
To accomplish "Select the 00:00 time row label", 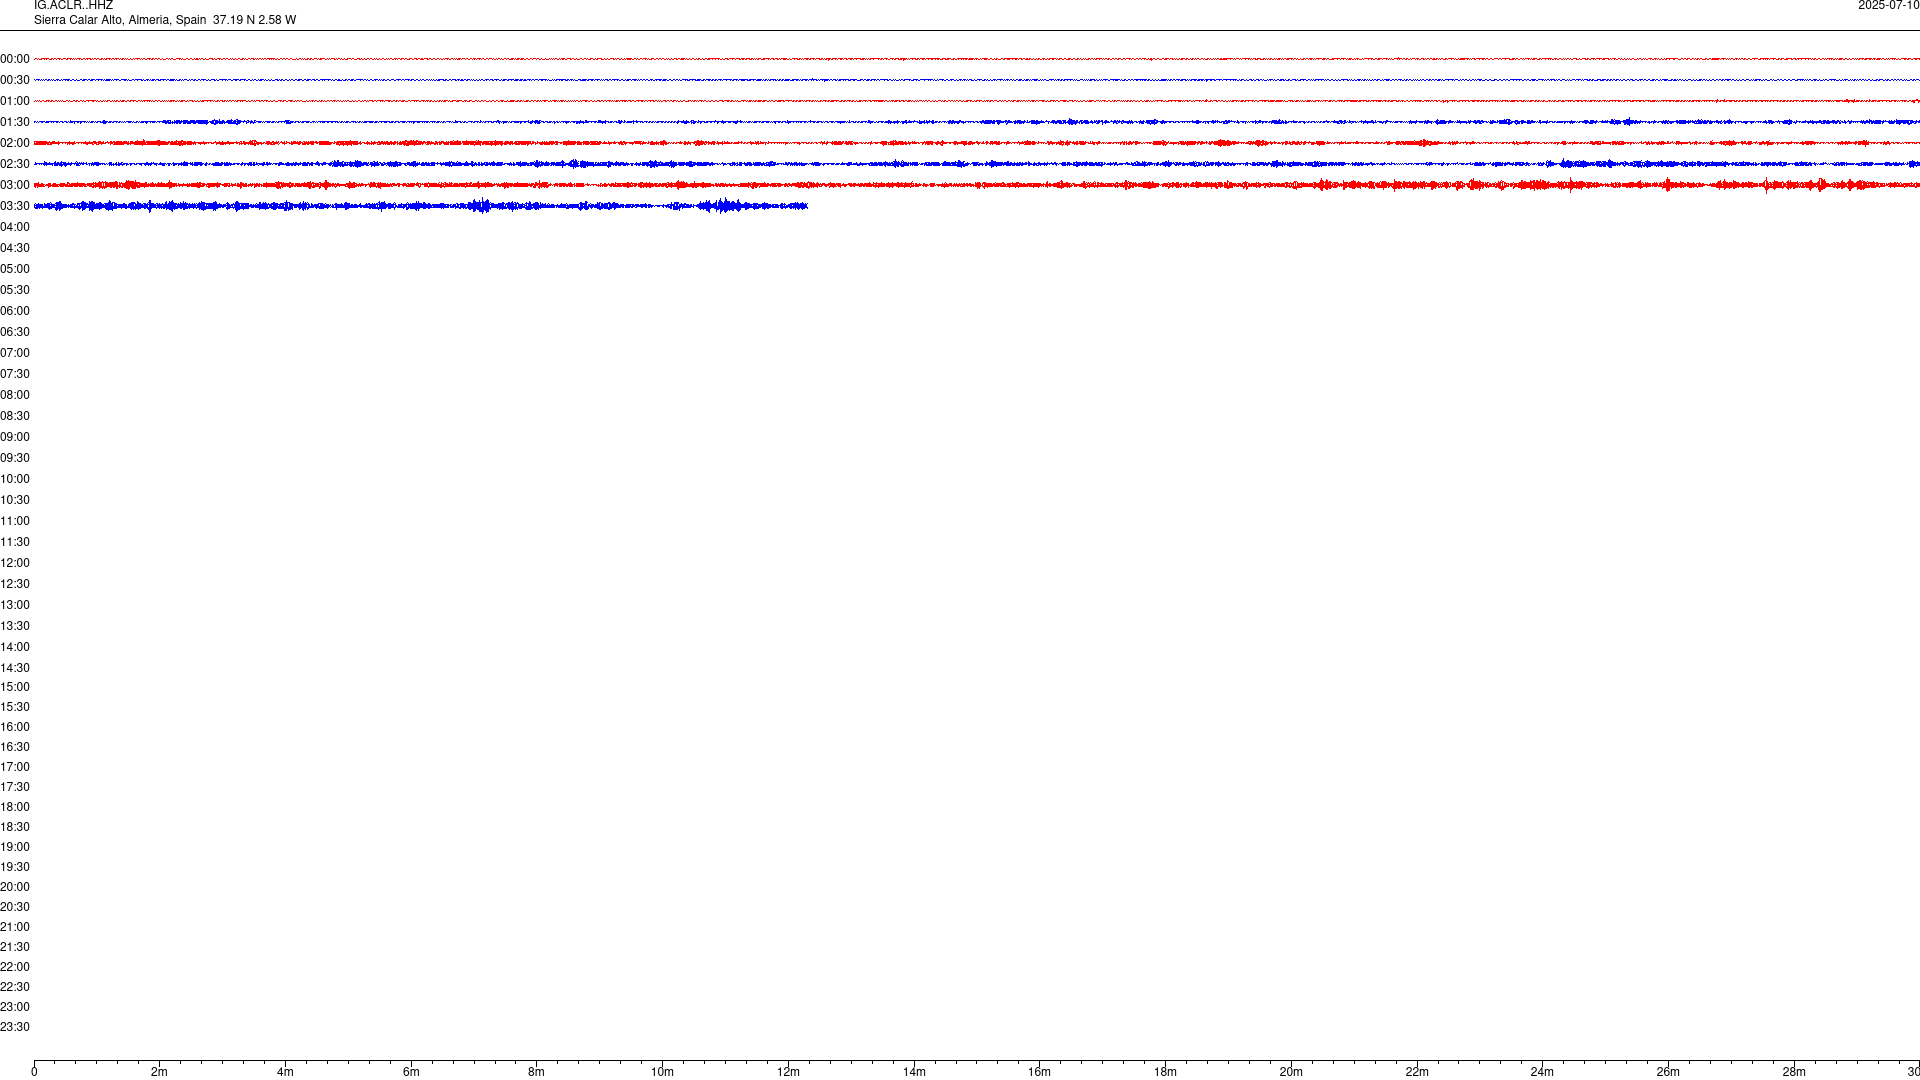I will [x=15, y=59].
